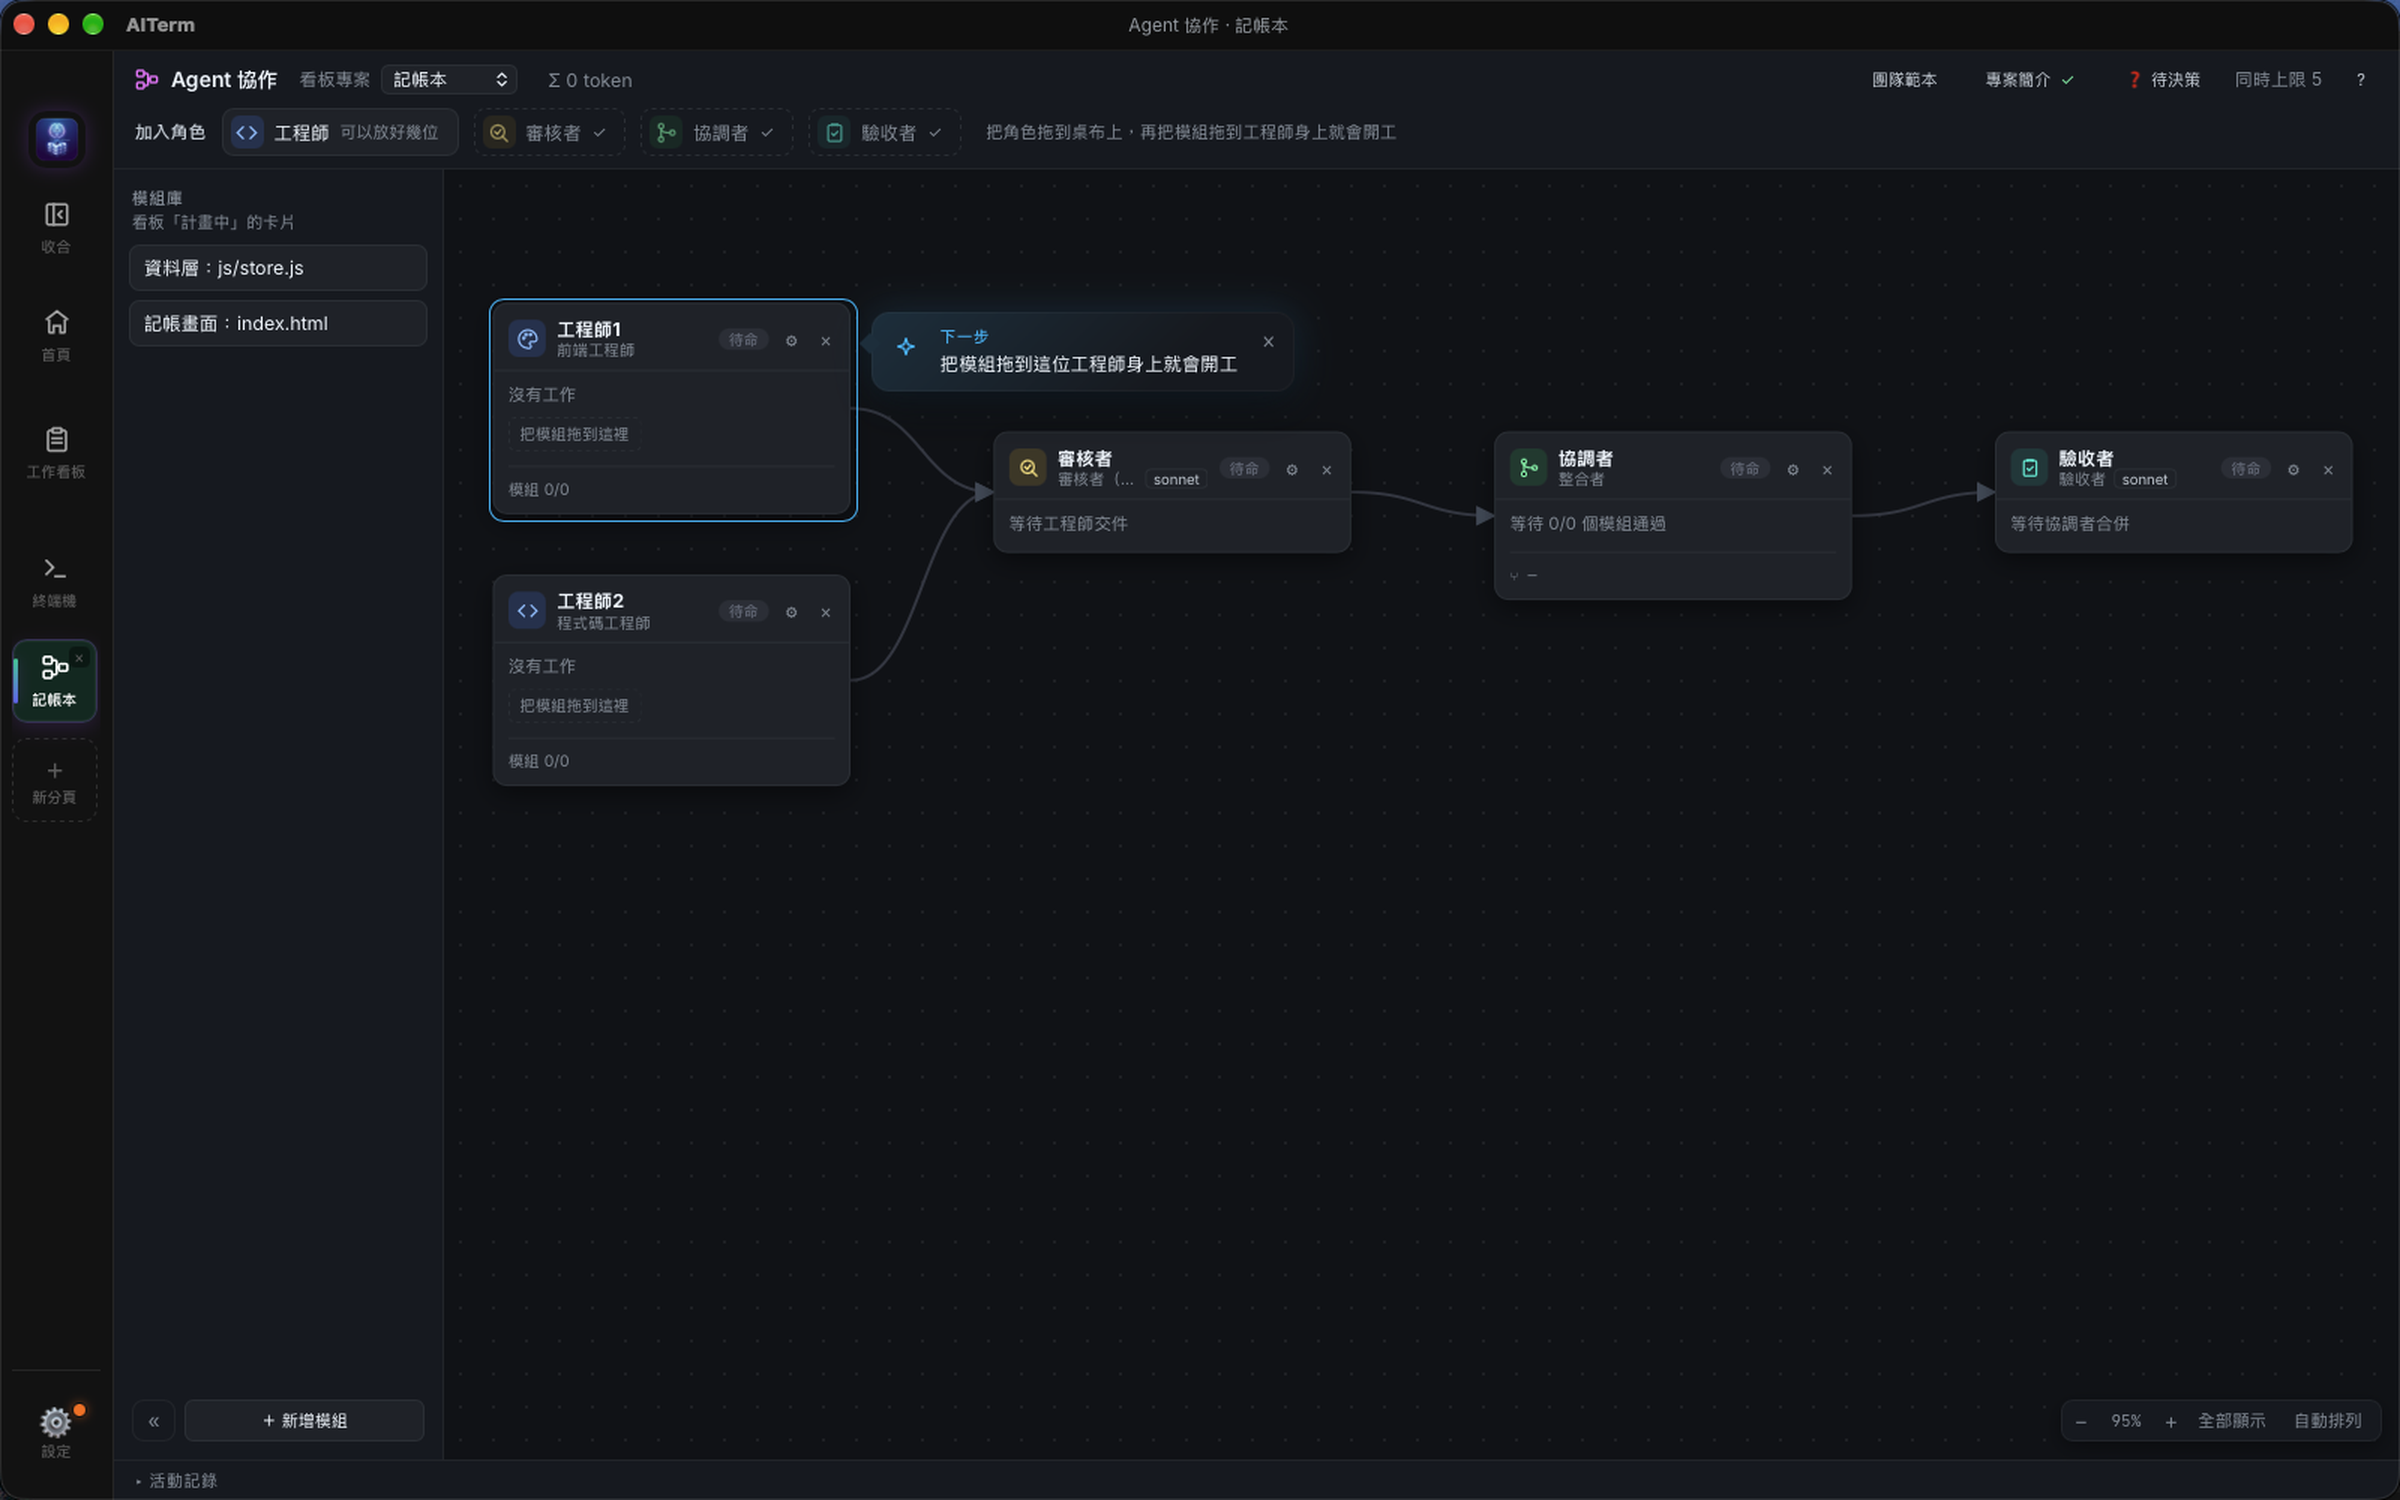
Task: Click the 同時上限 5 setting
Action: 2278,80
